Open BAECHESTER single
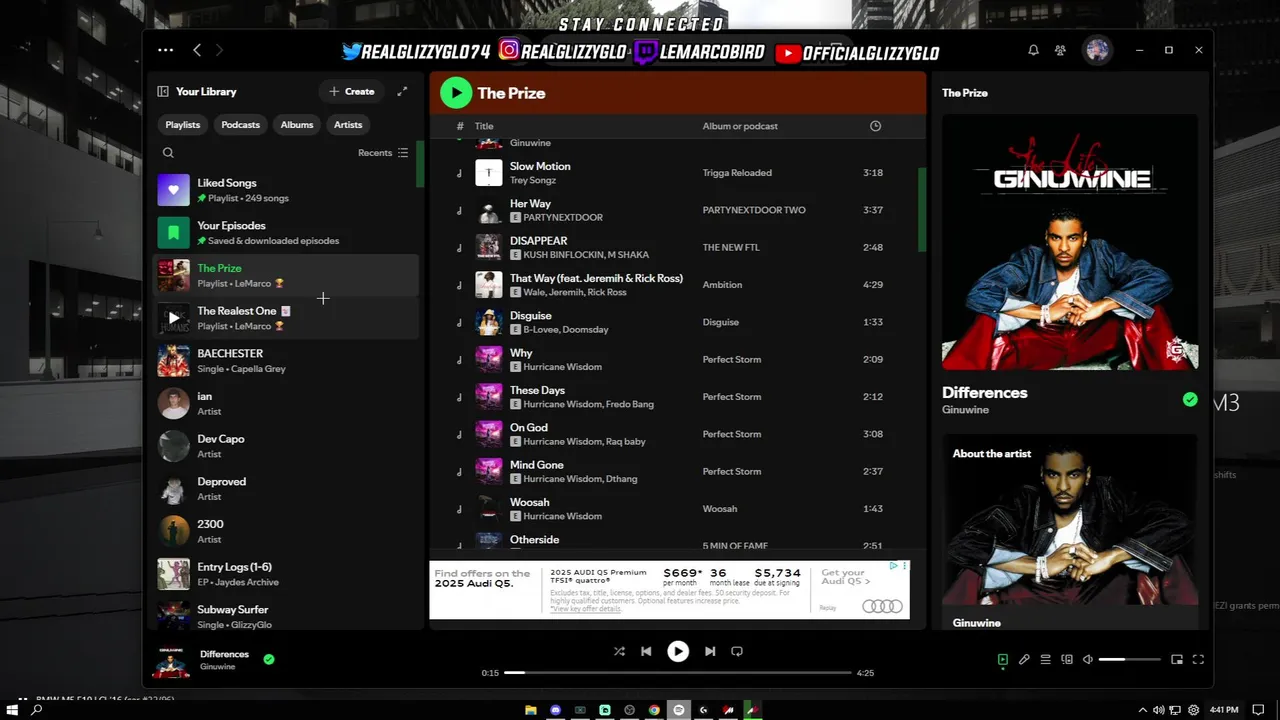 [285, 361]
